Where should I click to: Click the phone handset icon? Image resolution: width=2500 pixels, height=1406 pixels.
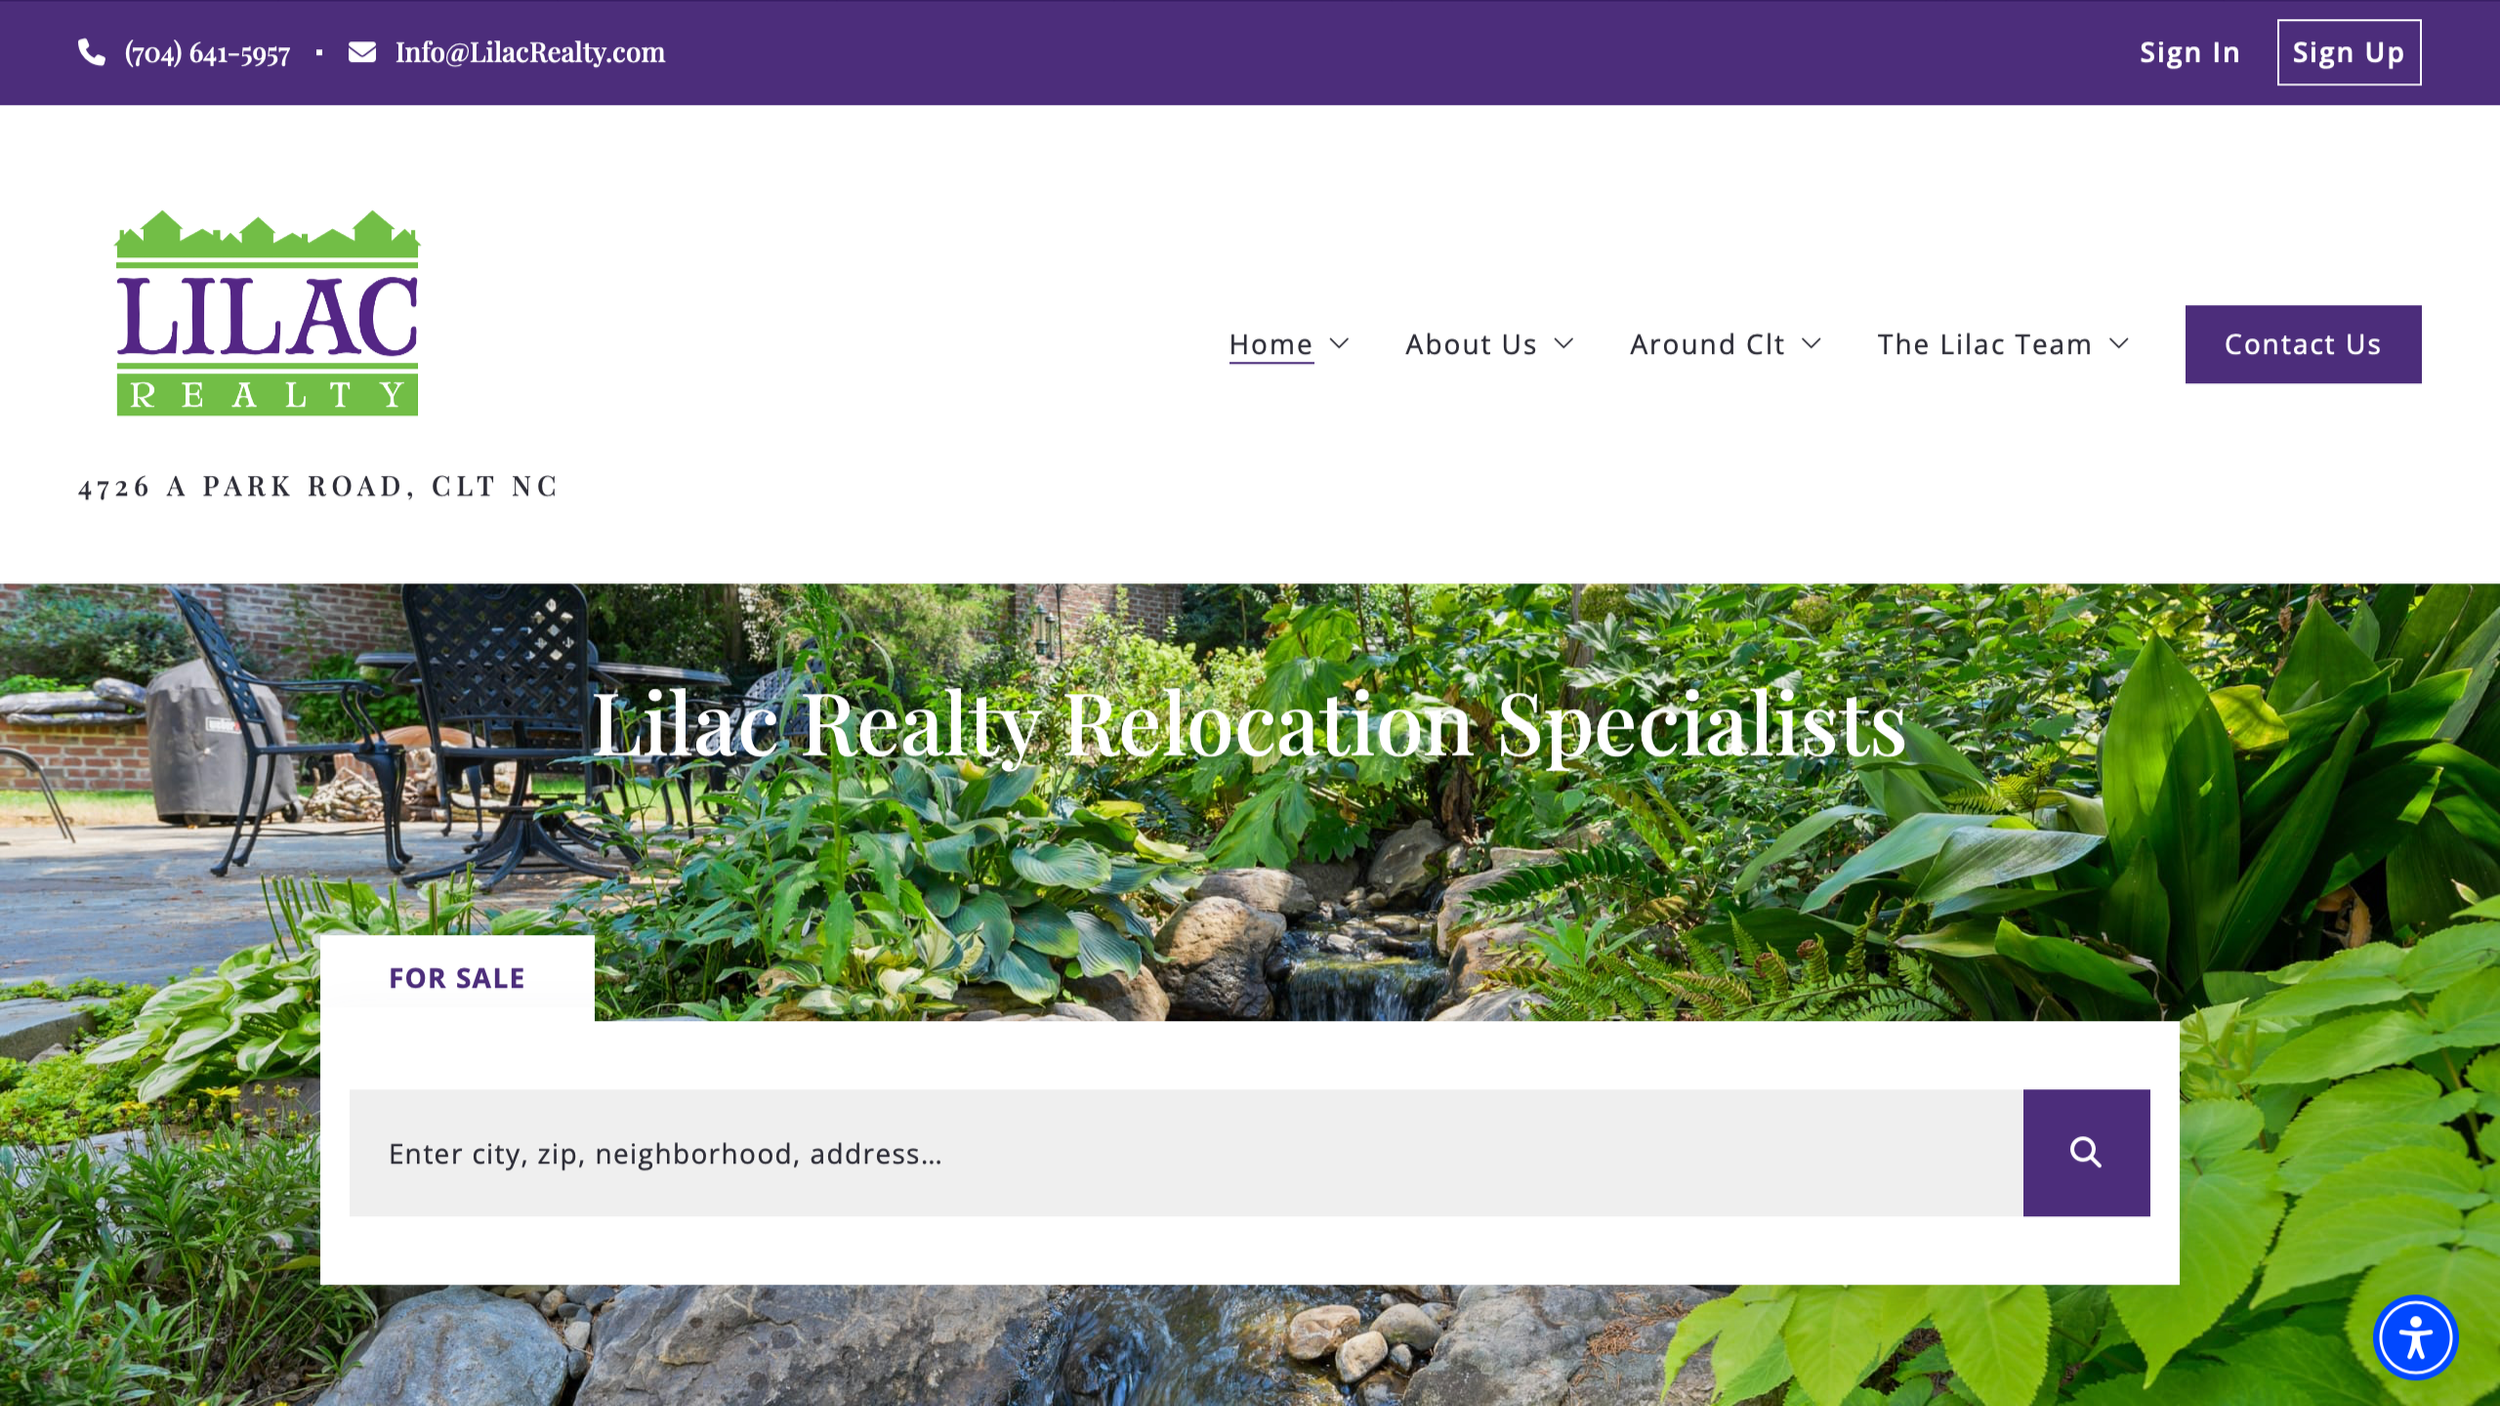(x=92, y=52)
